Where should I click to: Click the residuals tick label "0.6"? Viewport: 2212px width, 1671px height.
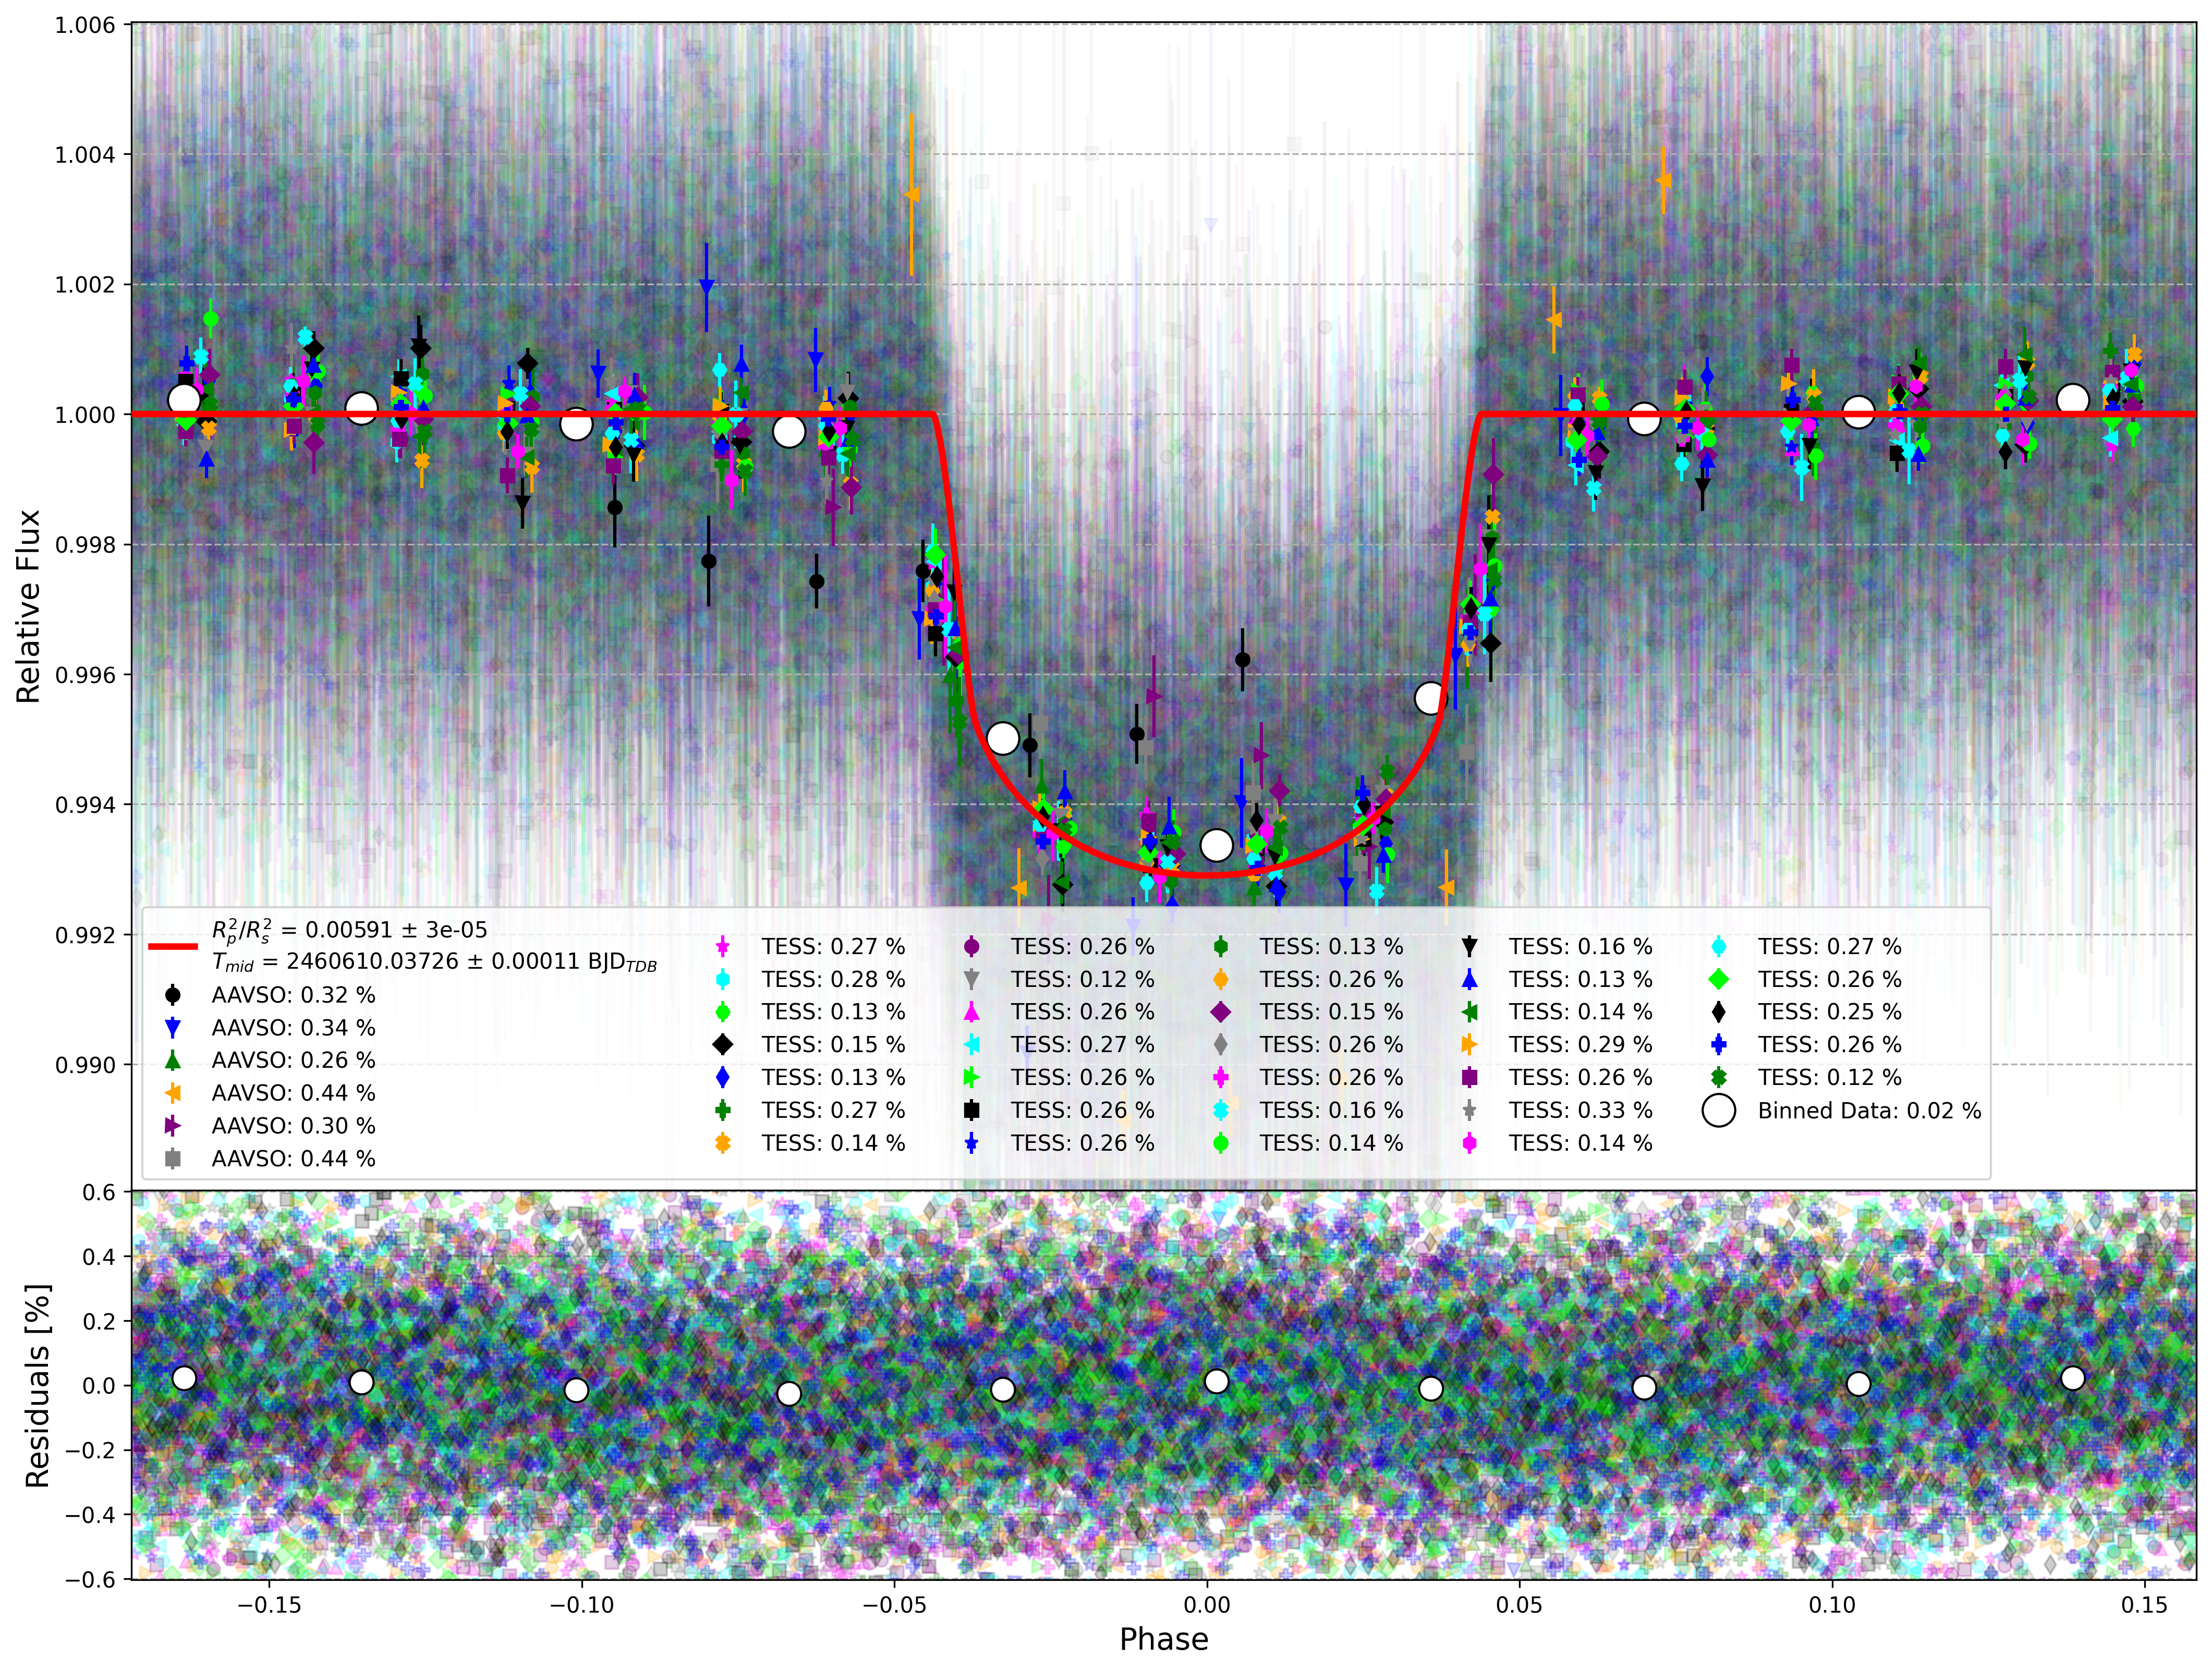point(99,1192)
